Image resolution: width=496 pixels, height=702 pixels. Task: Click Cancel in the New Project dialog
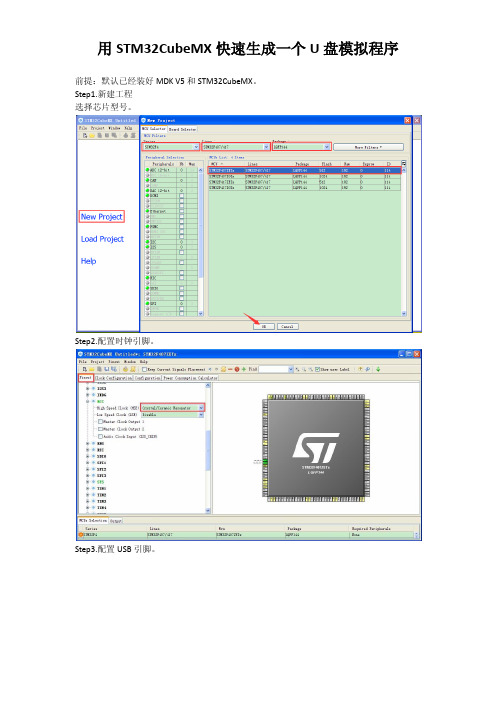tap(287, 326)
